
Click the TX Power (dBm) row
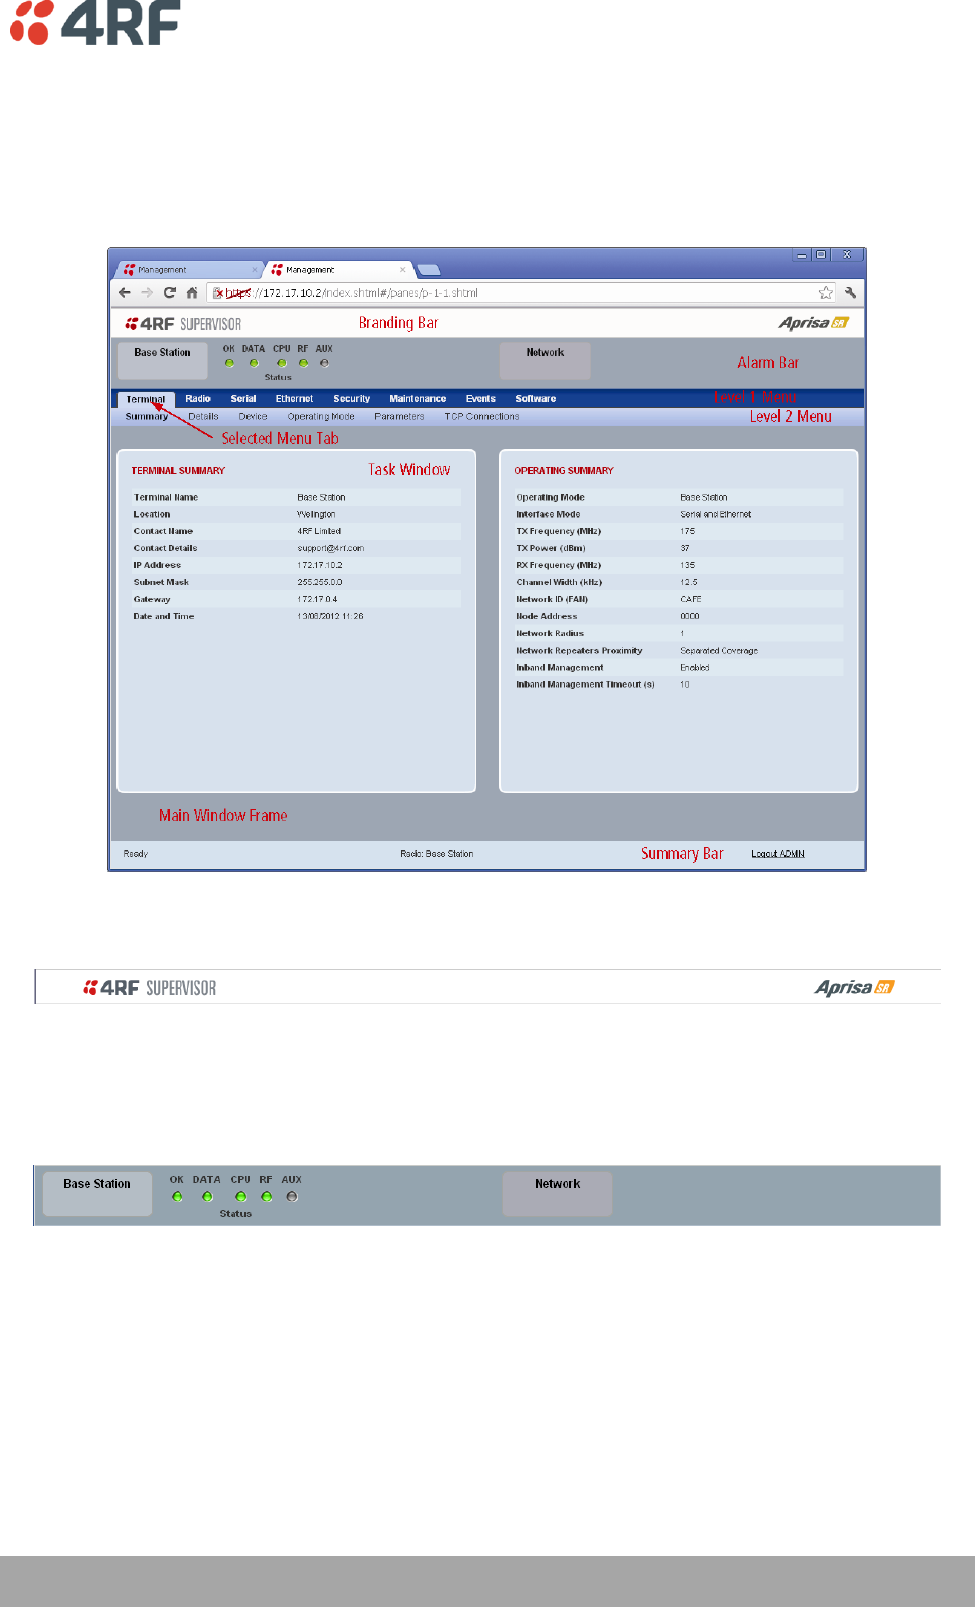tap(678, 548)
